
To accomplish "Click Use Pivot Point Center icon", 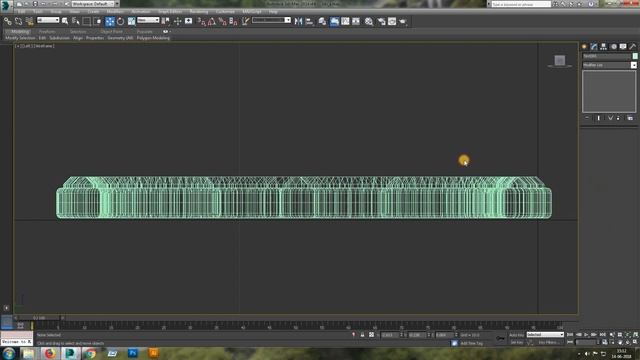I will click(x=166, y=21).
